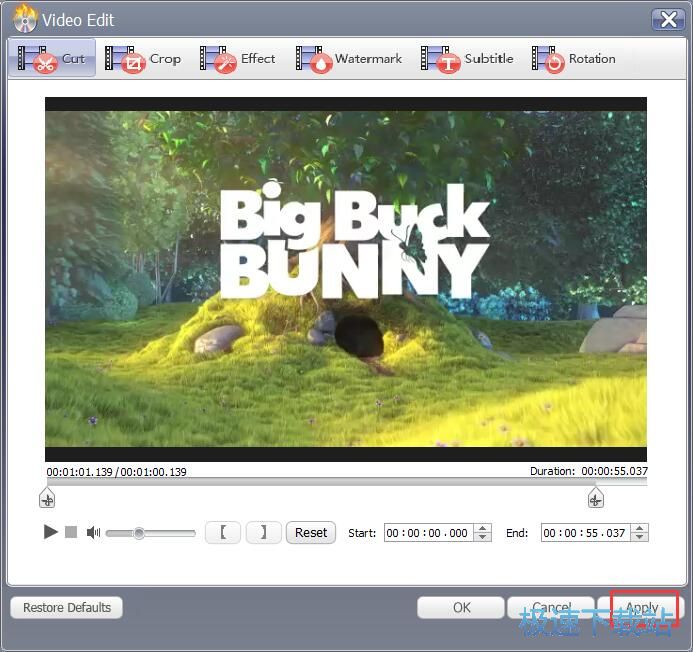The height and width of the screenshot is (652, 693).
Task: Stop the video playback
Action: pyautogui.click(x=71, y=532)
